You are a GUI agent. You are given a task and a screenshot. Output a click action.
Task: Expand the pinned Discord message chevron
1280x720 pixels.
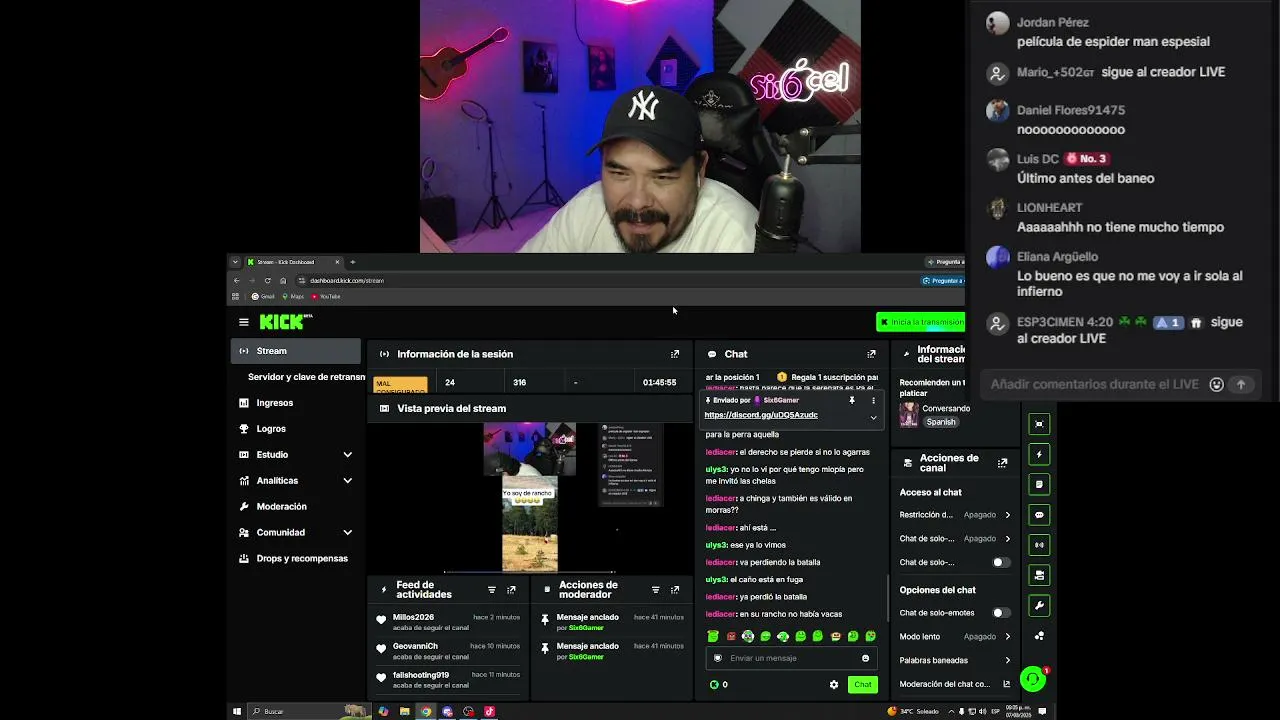click(873, 418)
